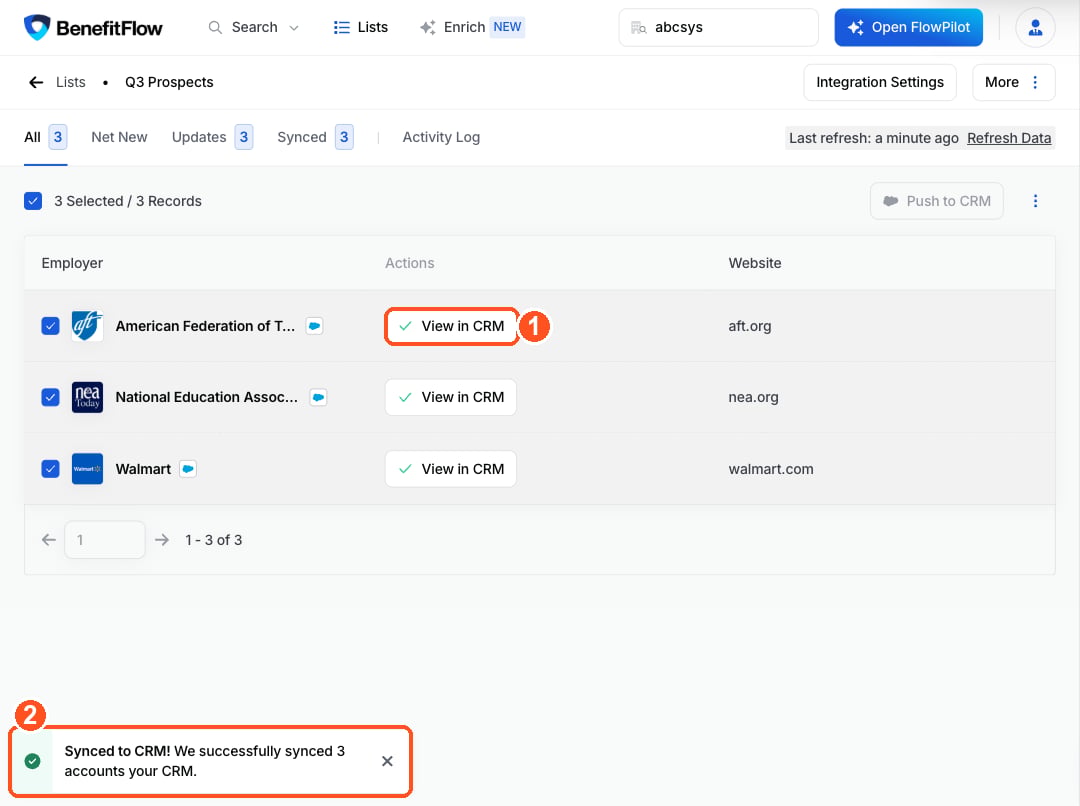Uncheck the Walmart row checkbox
This screenshot has height=806, width=1080.
[x=50, y=469]
